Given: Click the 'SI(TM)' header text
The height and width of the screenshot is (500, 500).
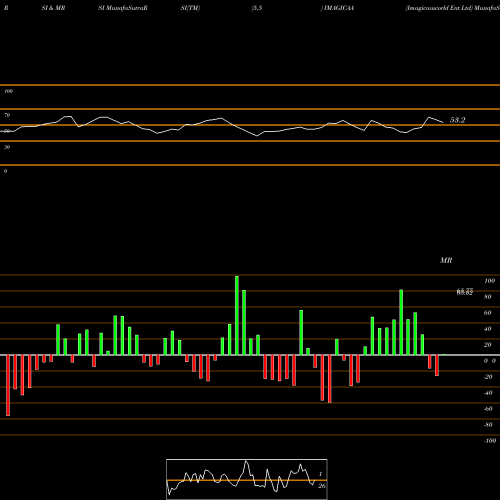Looking at the screenshot, I should (x=190, y=8).
